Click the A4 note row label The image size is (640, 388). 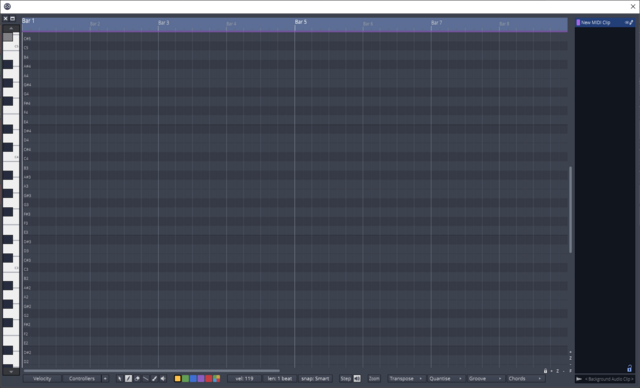26,76
